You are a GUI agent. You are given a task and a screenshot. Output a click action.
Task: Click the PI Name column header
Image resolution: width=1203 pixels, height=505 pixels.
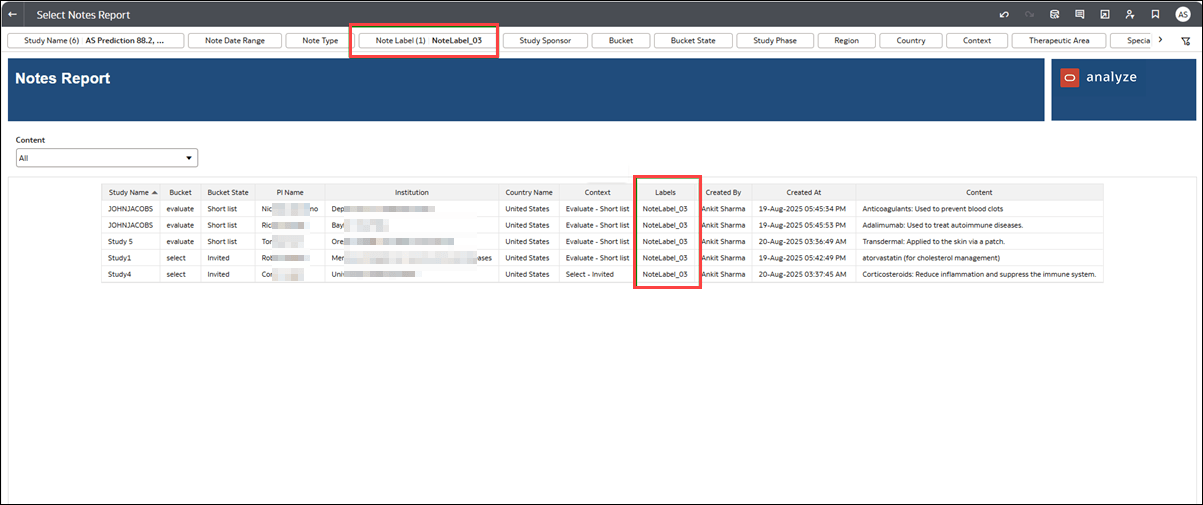[x=290, y=192]
